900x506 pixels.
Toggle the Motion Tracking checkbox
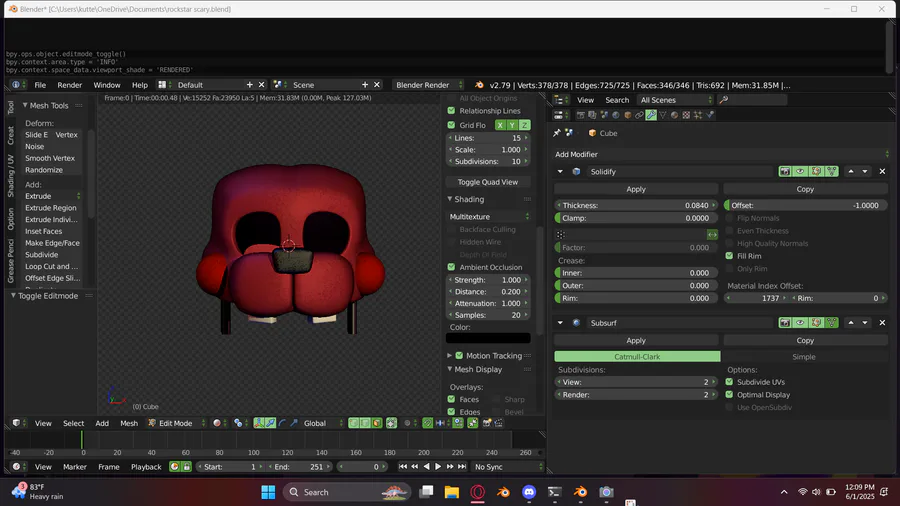coord(459,356)
